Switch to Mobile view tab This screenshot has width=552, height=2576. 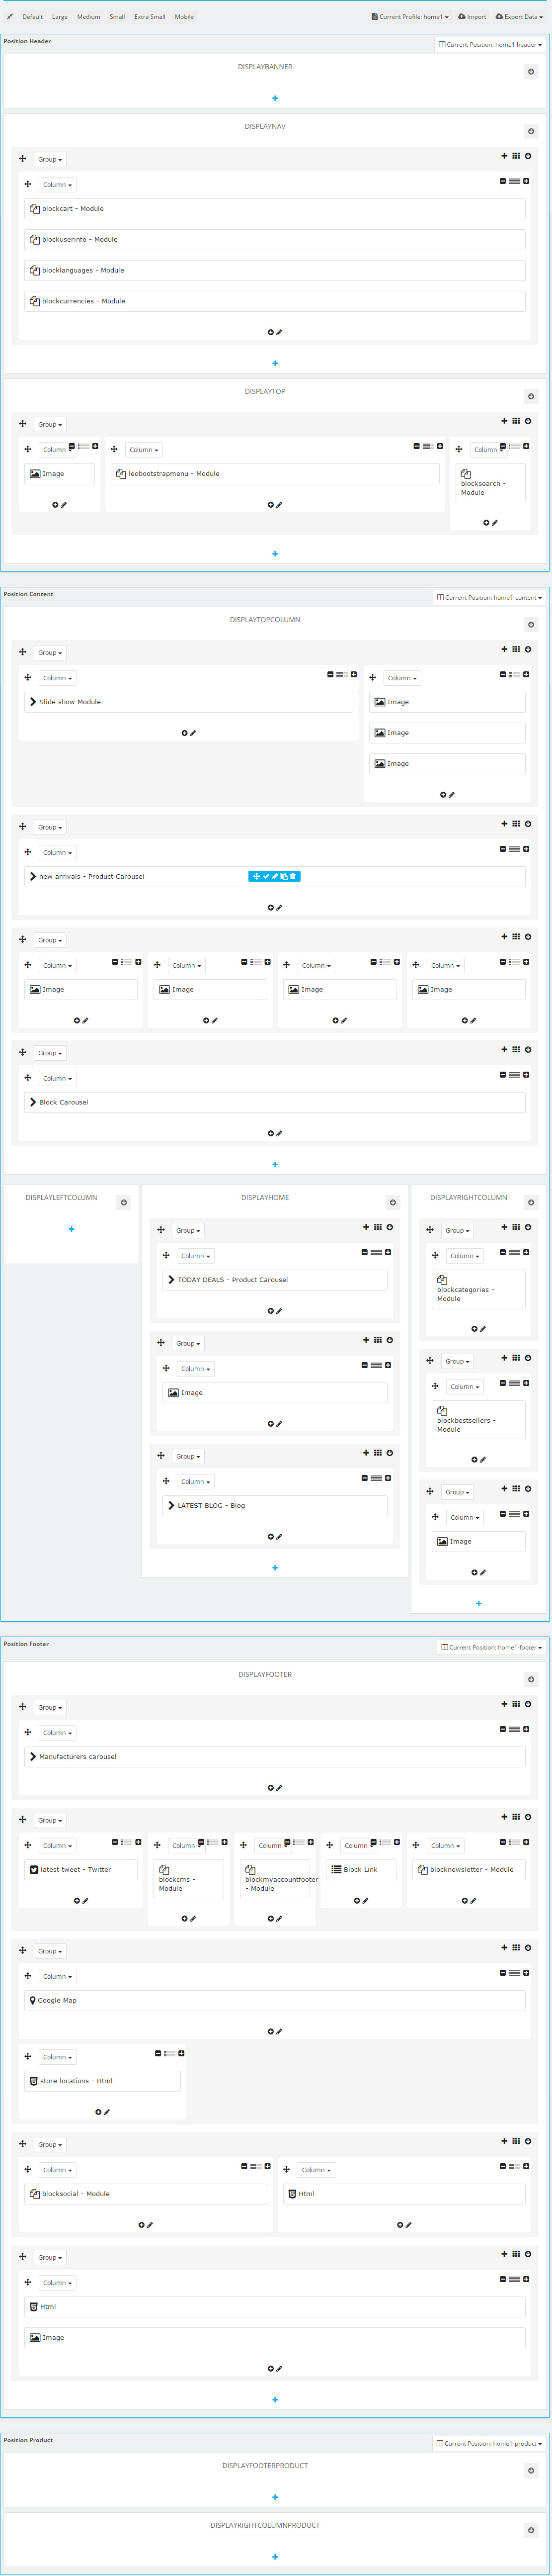click(184, 17)
